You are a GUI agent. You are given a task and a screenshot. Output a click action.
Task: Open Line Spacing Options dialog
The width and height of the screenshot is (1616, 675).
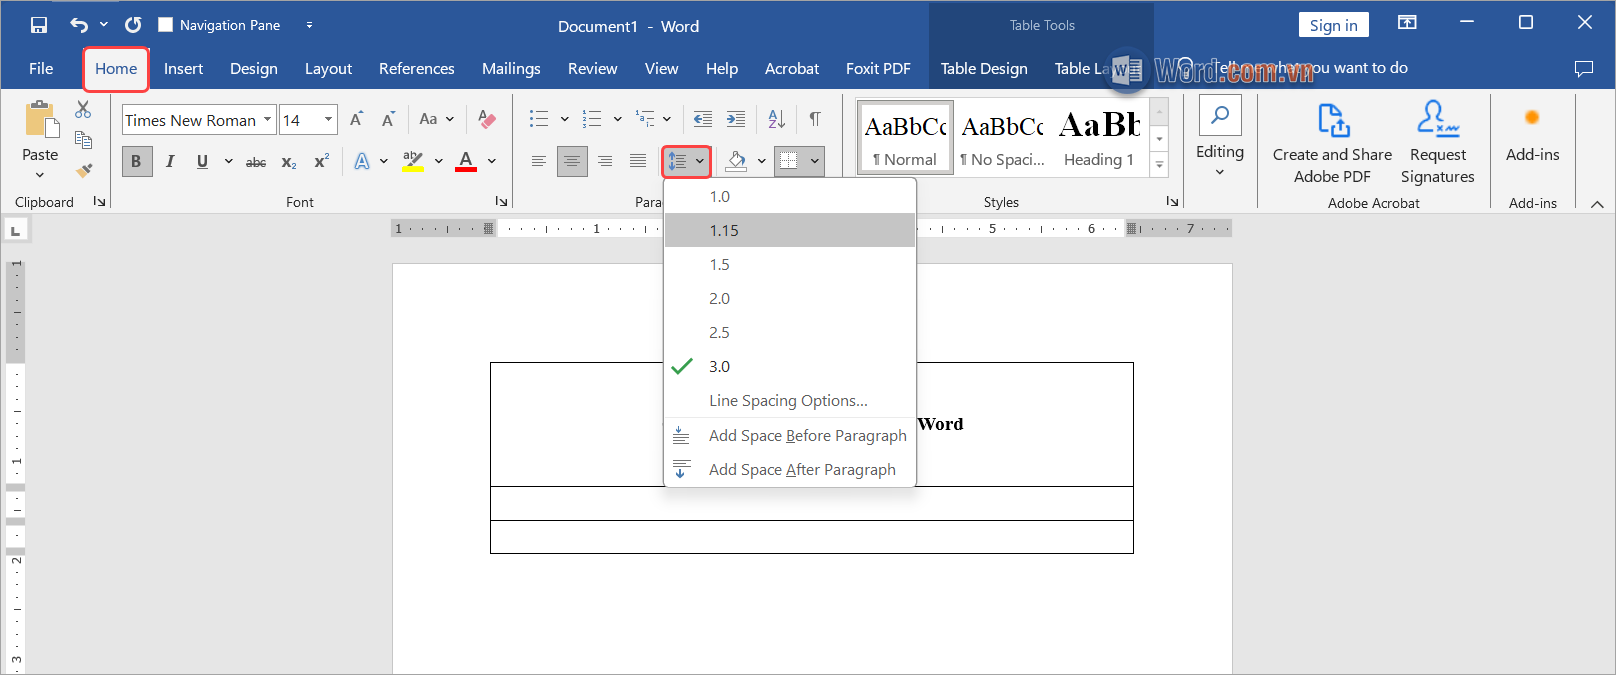click(788, 401)
